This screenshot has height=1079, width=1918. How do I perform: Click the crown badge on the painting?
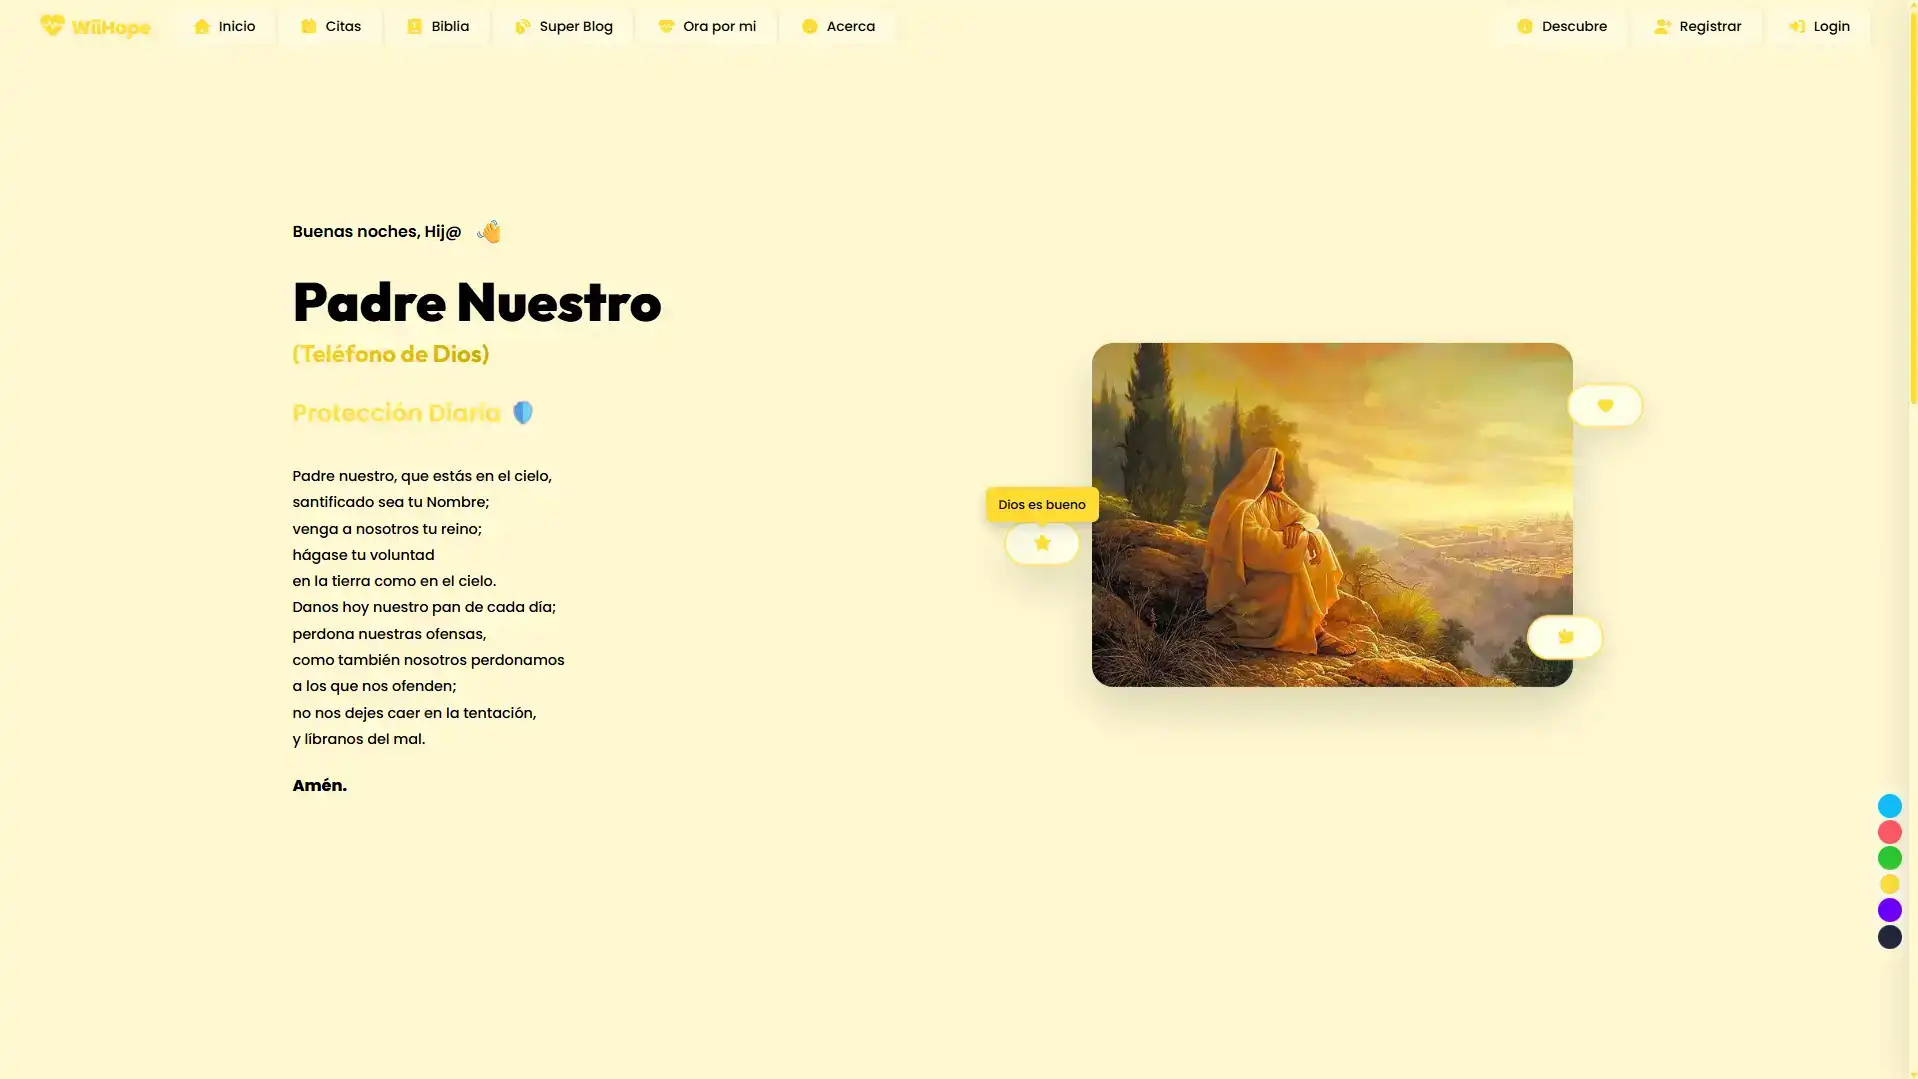1564,637
